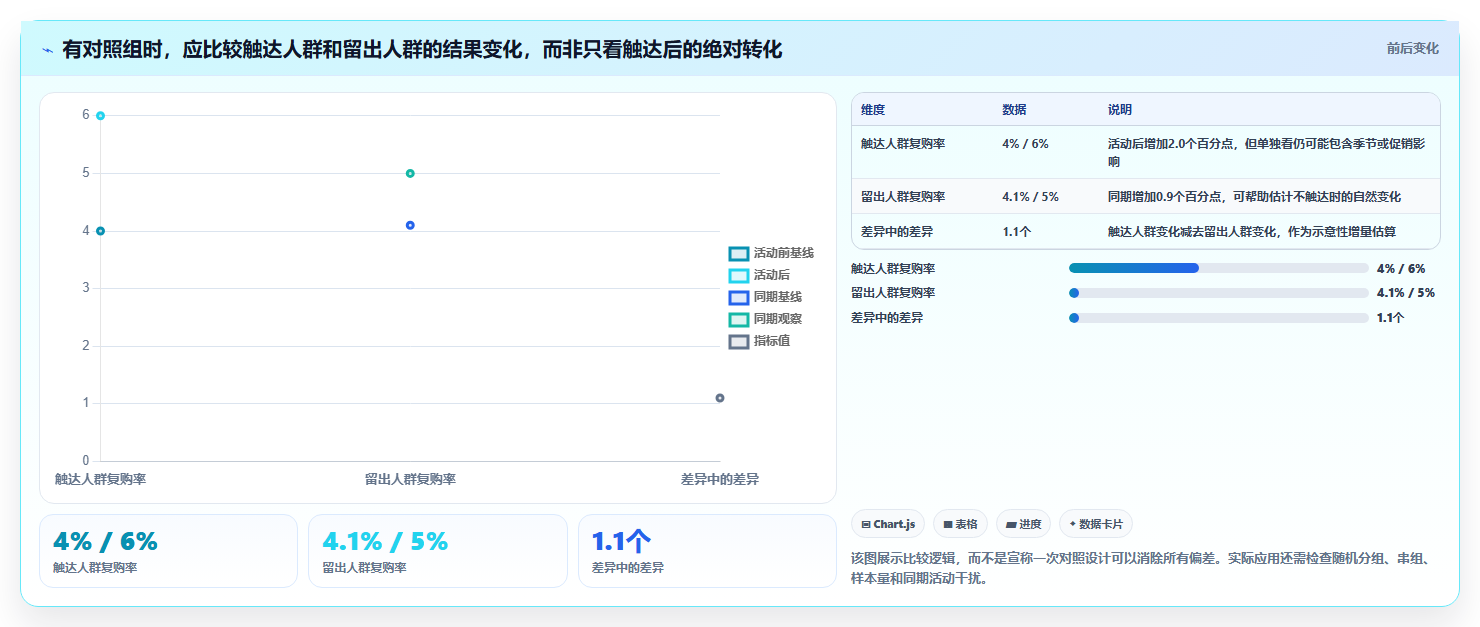Open the 4.1% / 5% data card

[437, 551]
